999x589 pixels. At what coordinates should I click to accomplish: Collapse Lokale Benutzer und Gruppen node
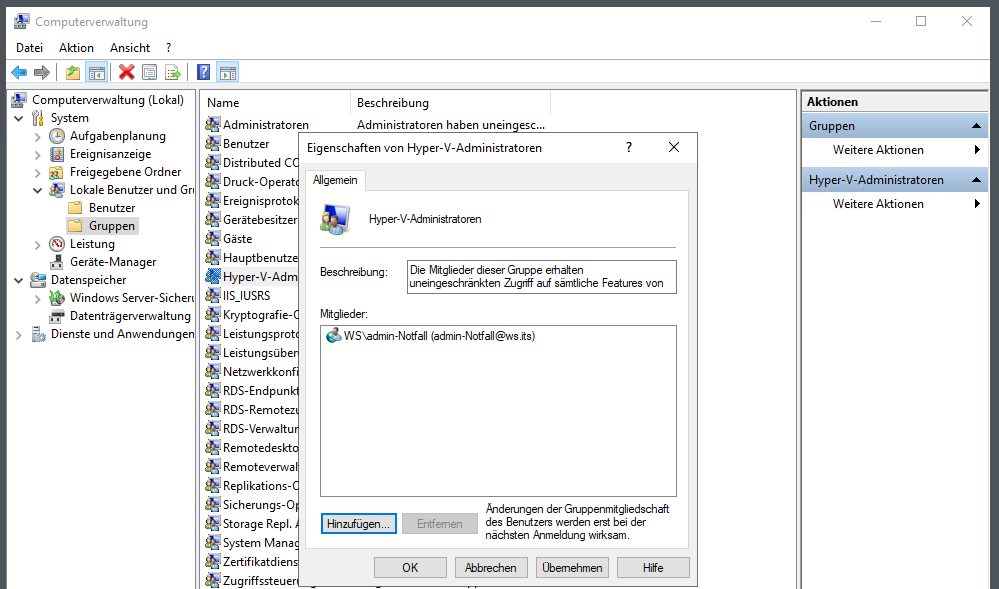pos(38,190)
